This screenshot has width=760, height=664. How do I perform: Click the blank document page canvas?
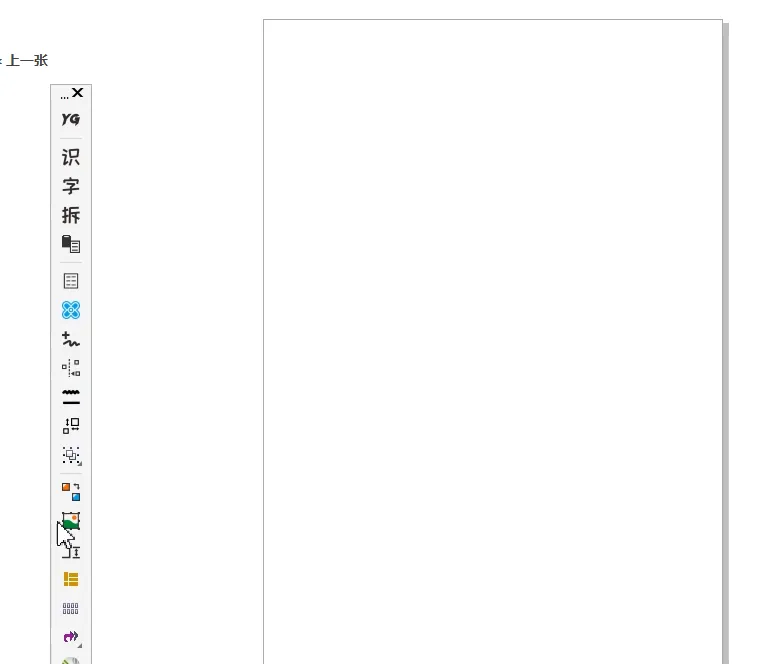493,342
